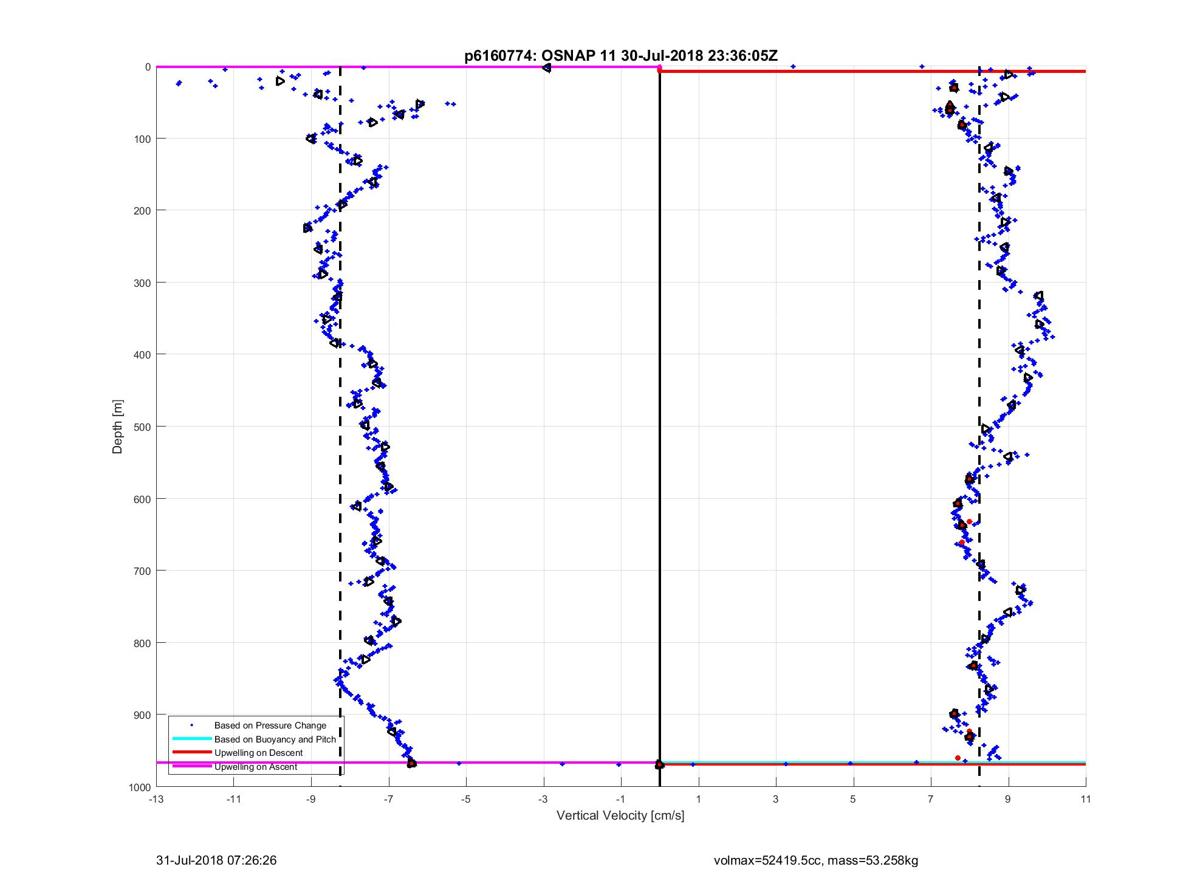Click the depth tick label '800'
The image size is (1200, 885).
click(142, 643)
